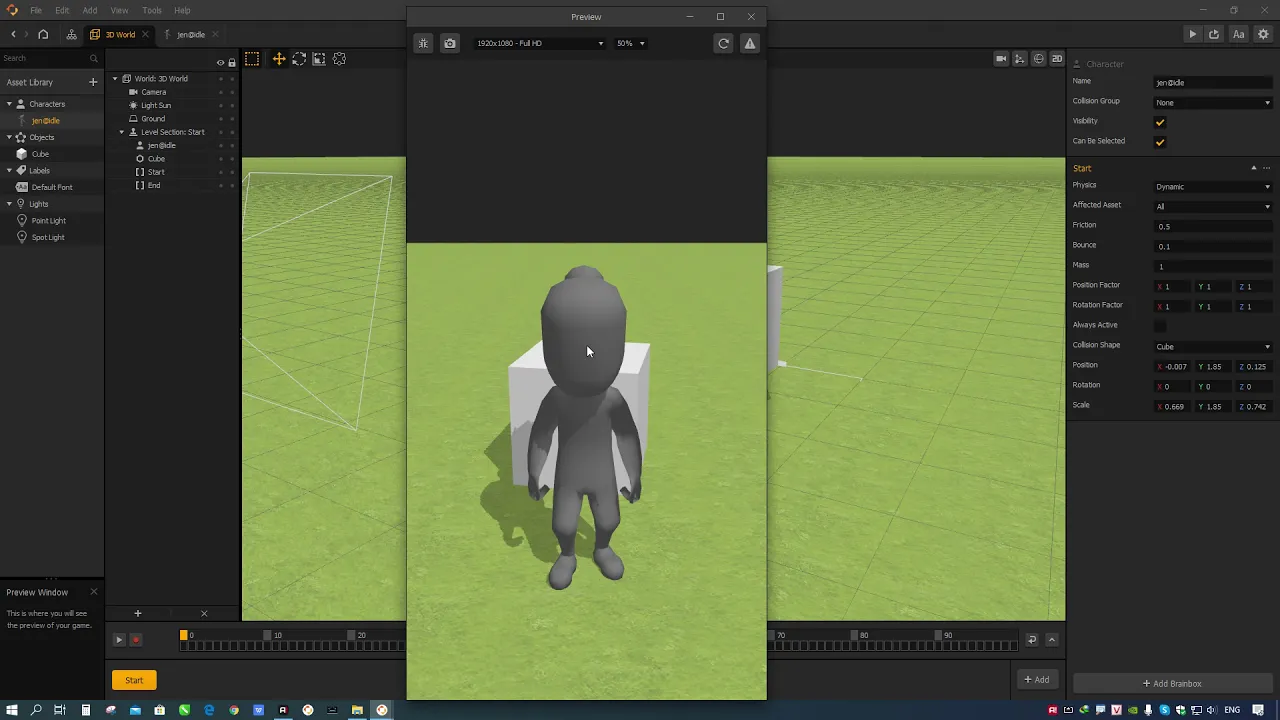Open the mind map hierarchy icon
1280x720 pixels.
[71, 34]
